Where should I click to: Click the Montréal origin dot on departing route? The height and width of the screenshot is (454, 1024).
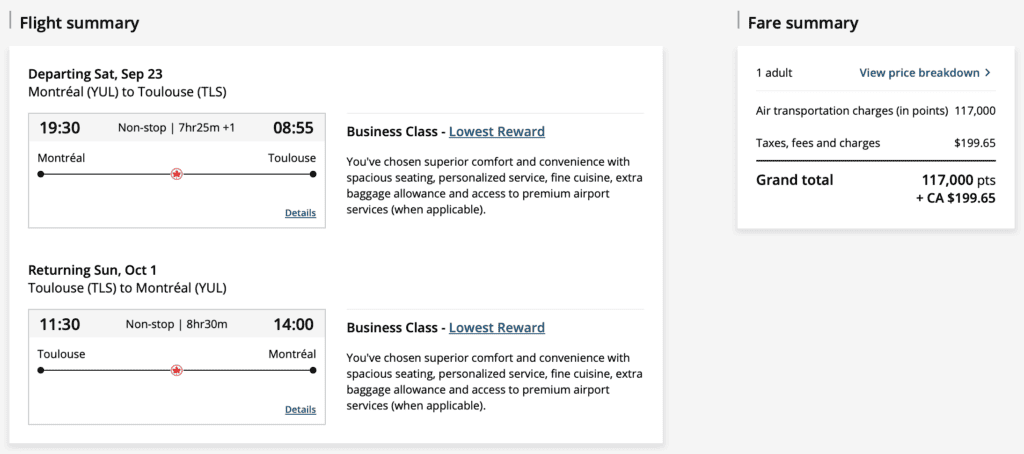pos(41,174)
